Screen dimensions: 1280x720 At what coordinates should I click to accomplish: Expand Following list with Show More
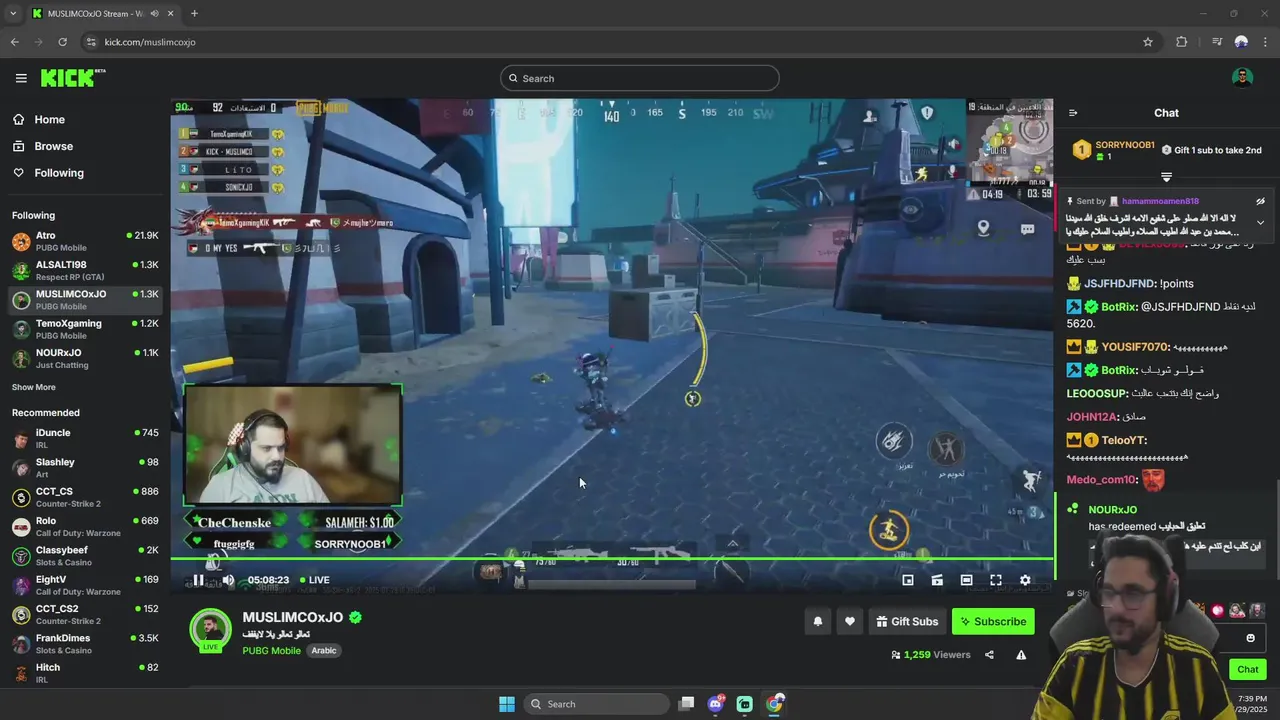pos(34,387)
